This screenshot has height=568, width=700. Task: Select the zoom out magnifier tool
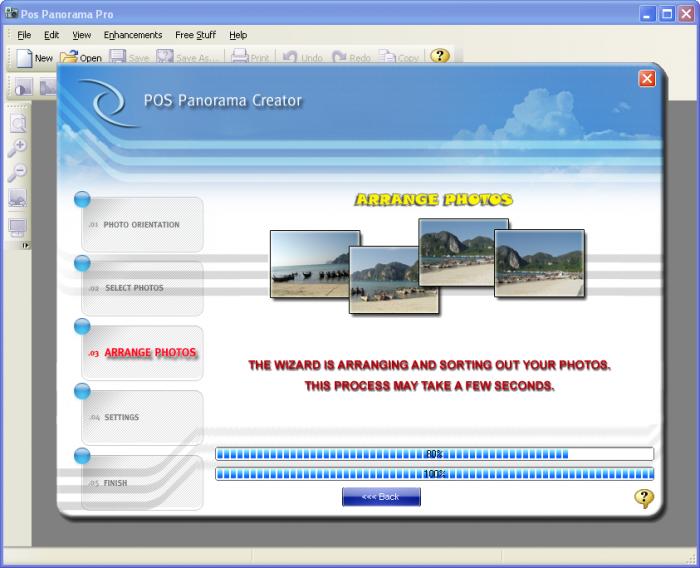pos(17,173)
